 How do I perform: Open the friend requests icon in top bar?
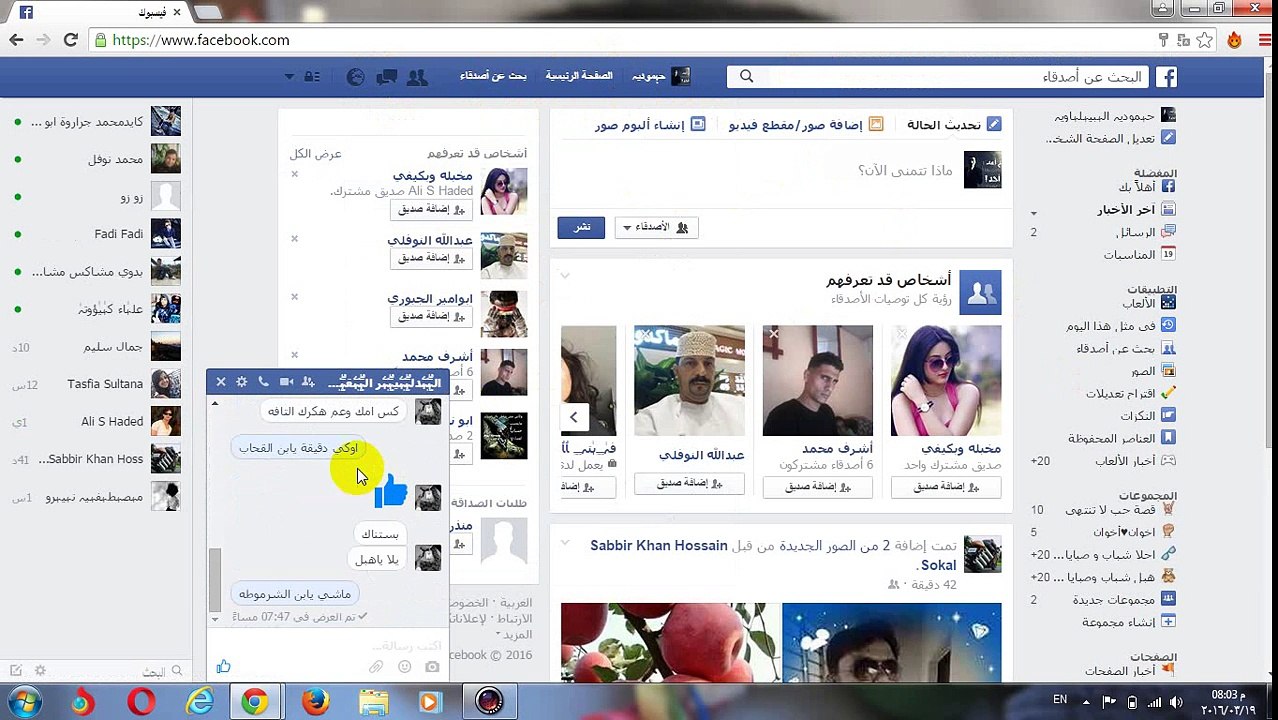417,77
